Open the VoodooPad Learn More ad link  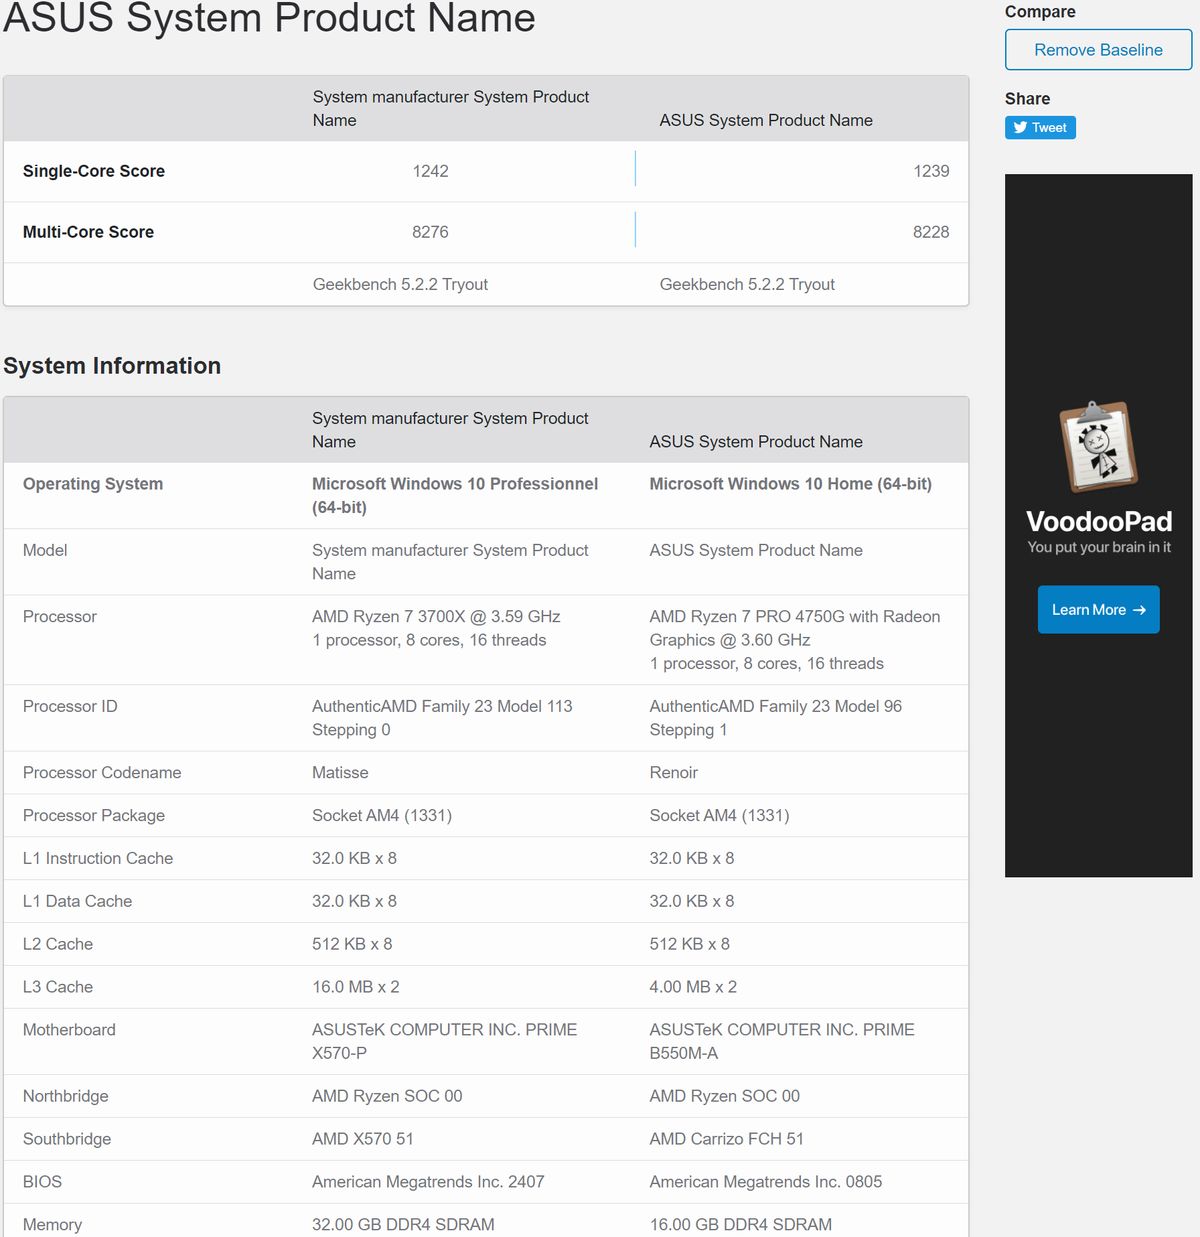(1098, 609)
